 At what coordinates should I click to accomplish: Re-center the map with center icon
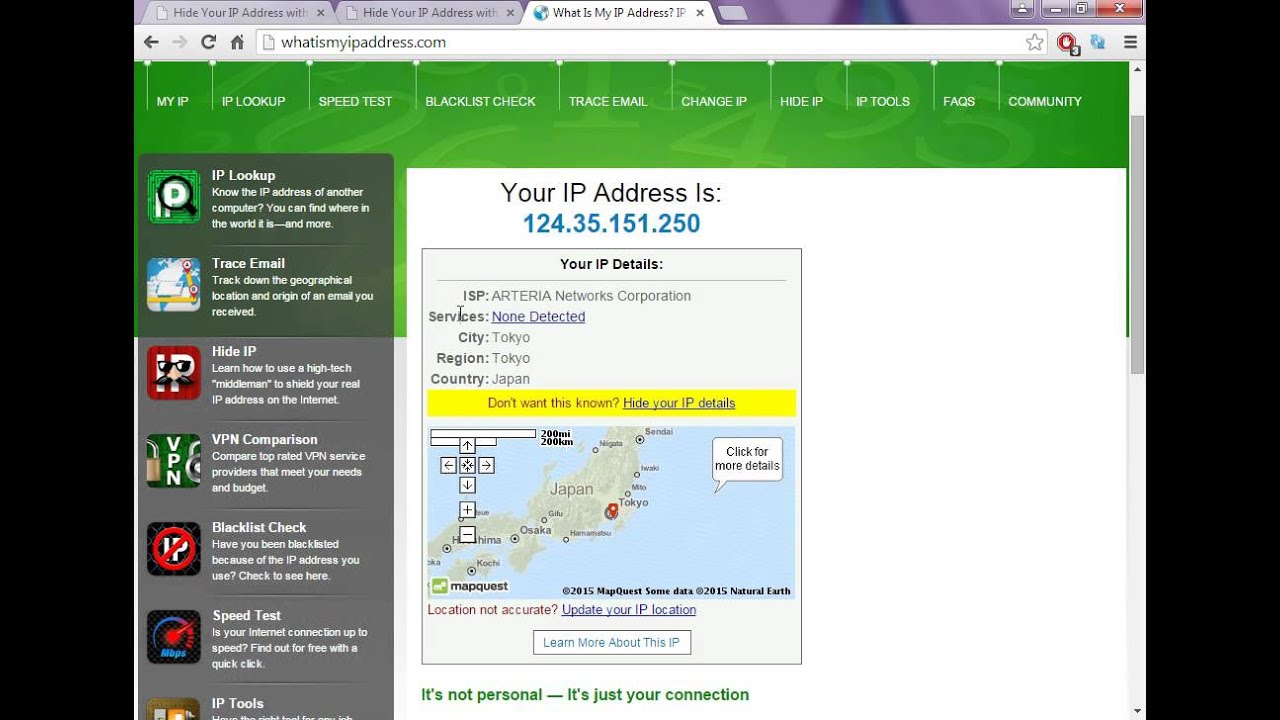[467, 465]
